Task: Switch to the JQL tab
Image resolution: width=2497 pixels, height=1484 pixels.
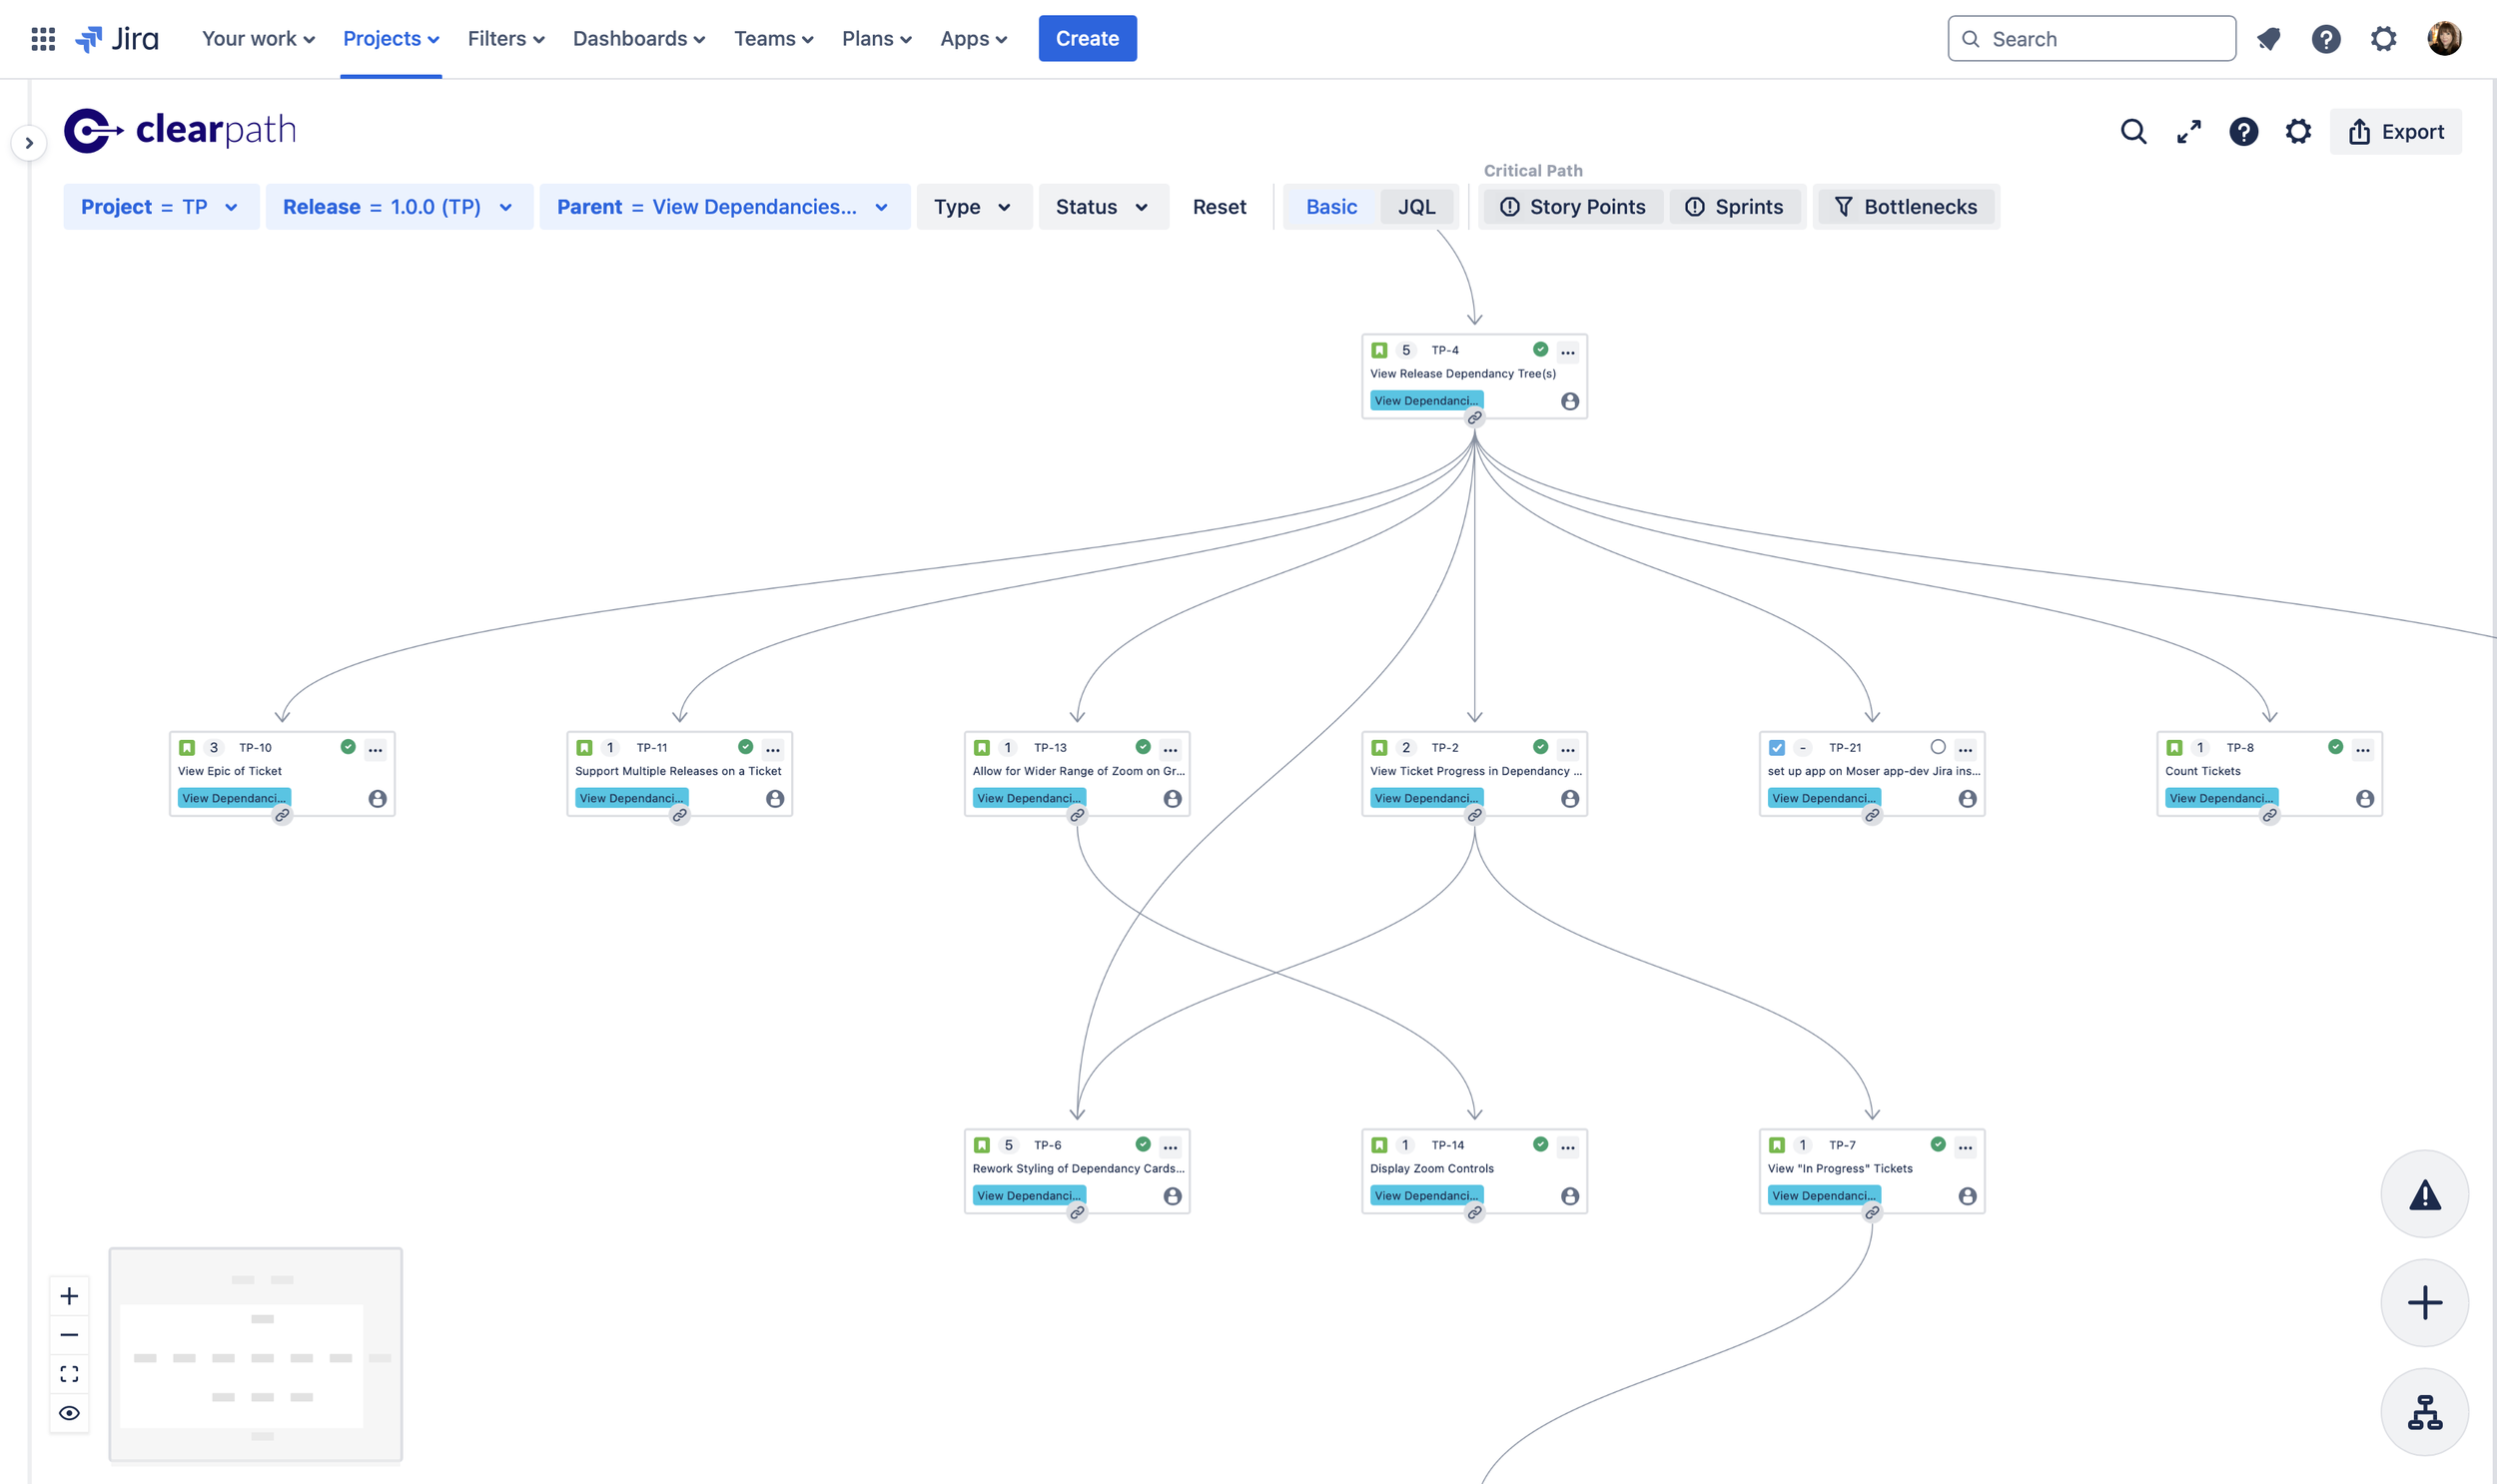Action: coord(1415,207)
